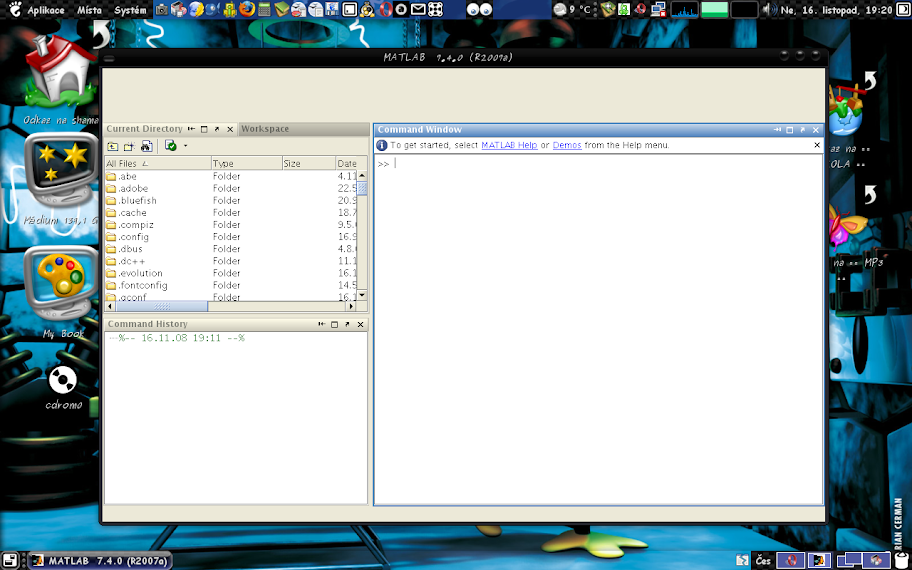This screenshot has height=570, width=912.
Task: Open the reports dropdown arrow in Current Directory
Action: 185,146
